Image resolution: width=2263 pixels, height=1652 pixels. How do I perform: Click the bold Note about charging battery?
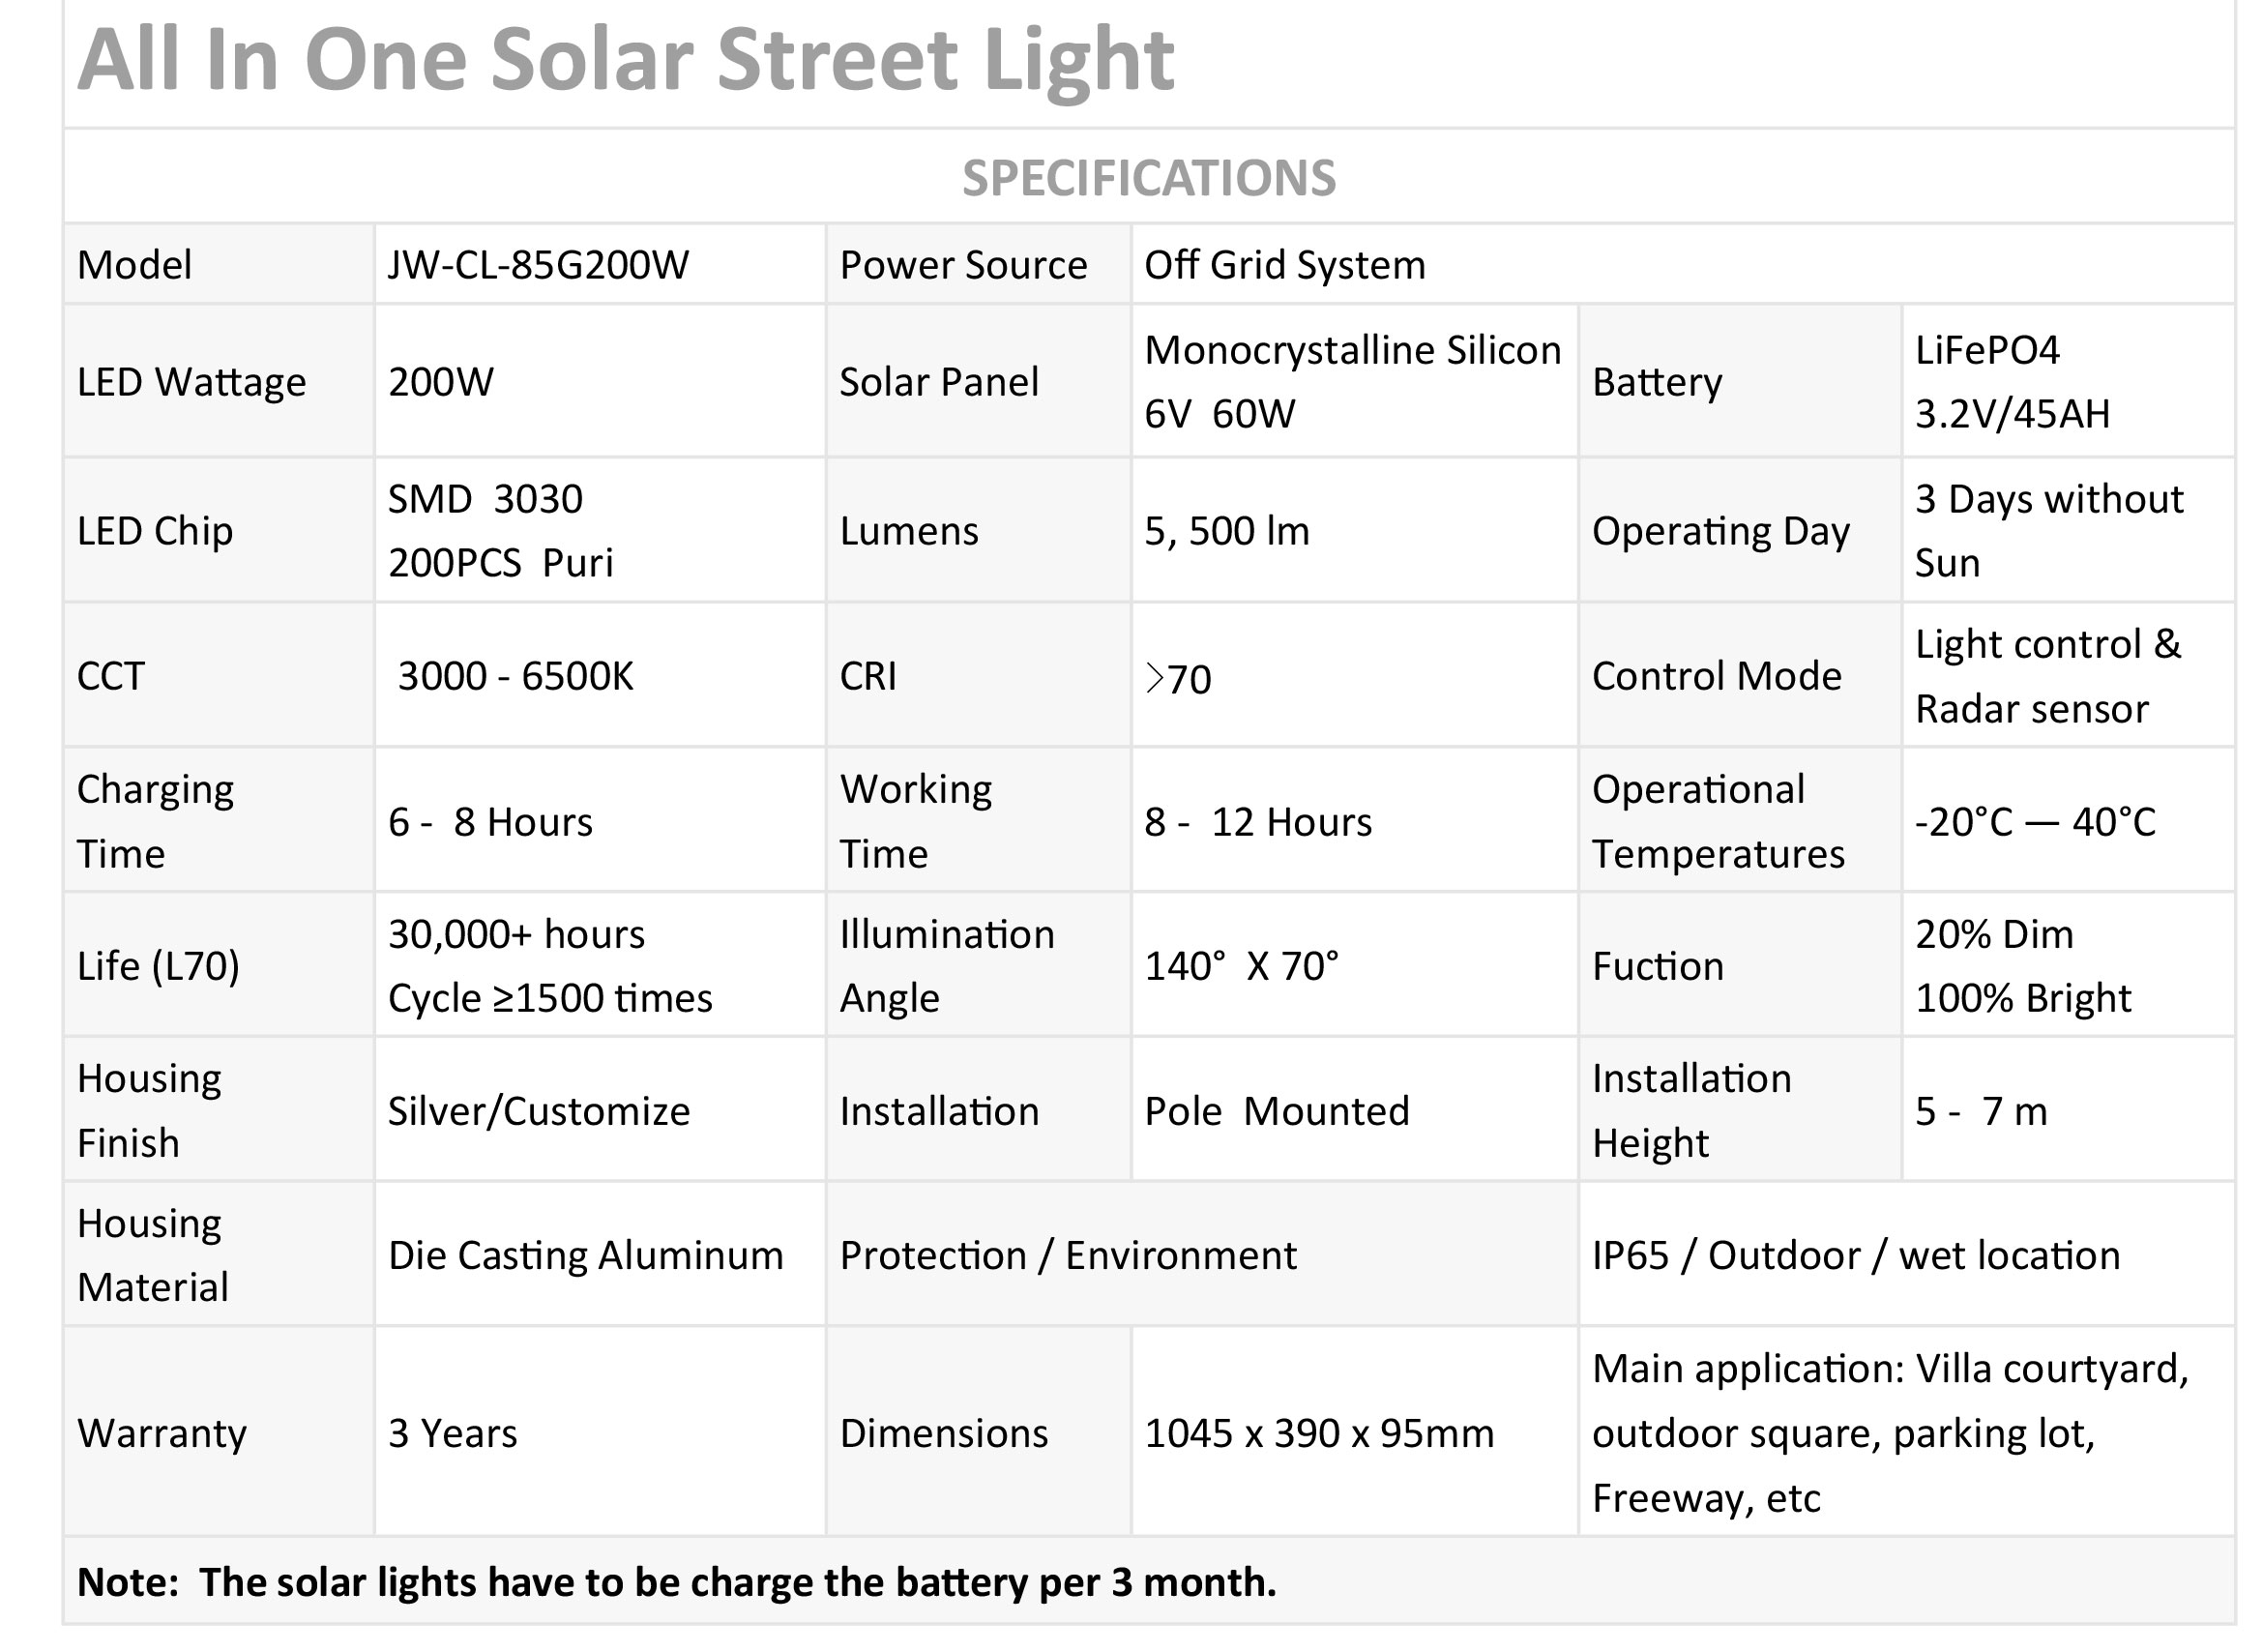tap(676, 1582)
